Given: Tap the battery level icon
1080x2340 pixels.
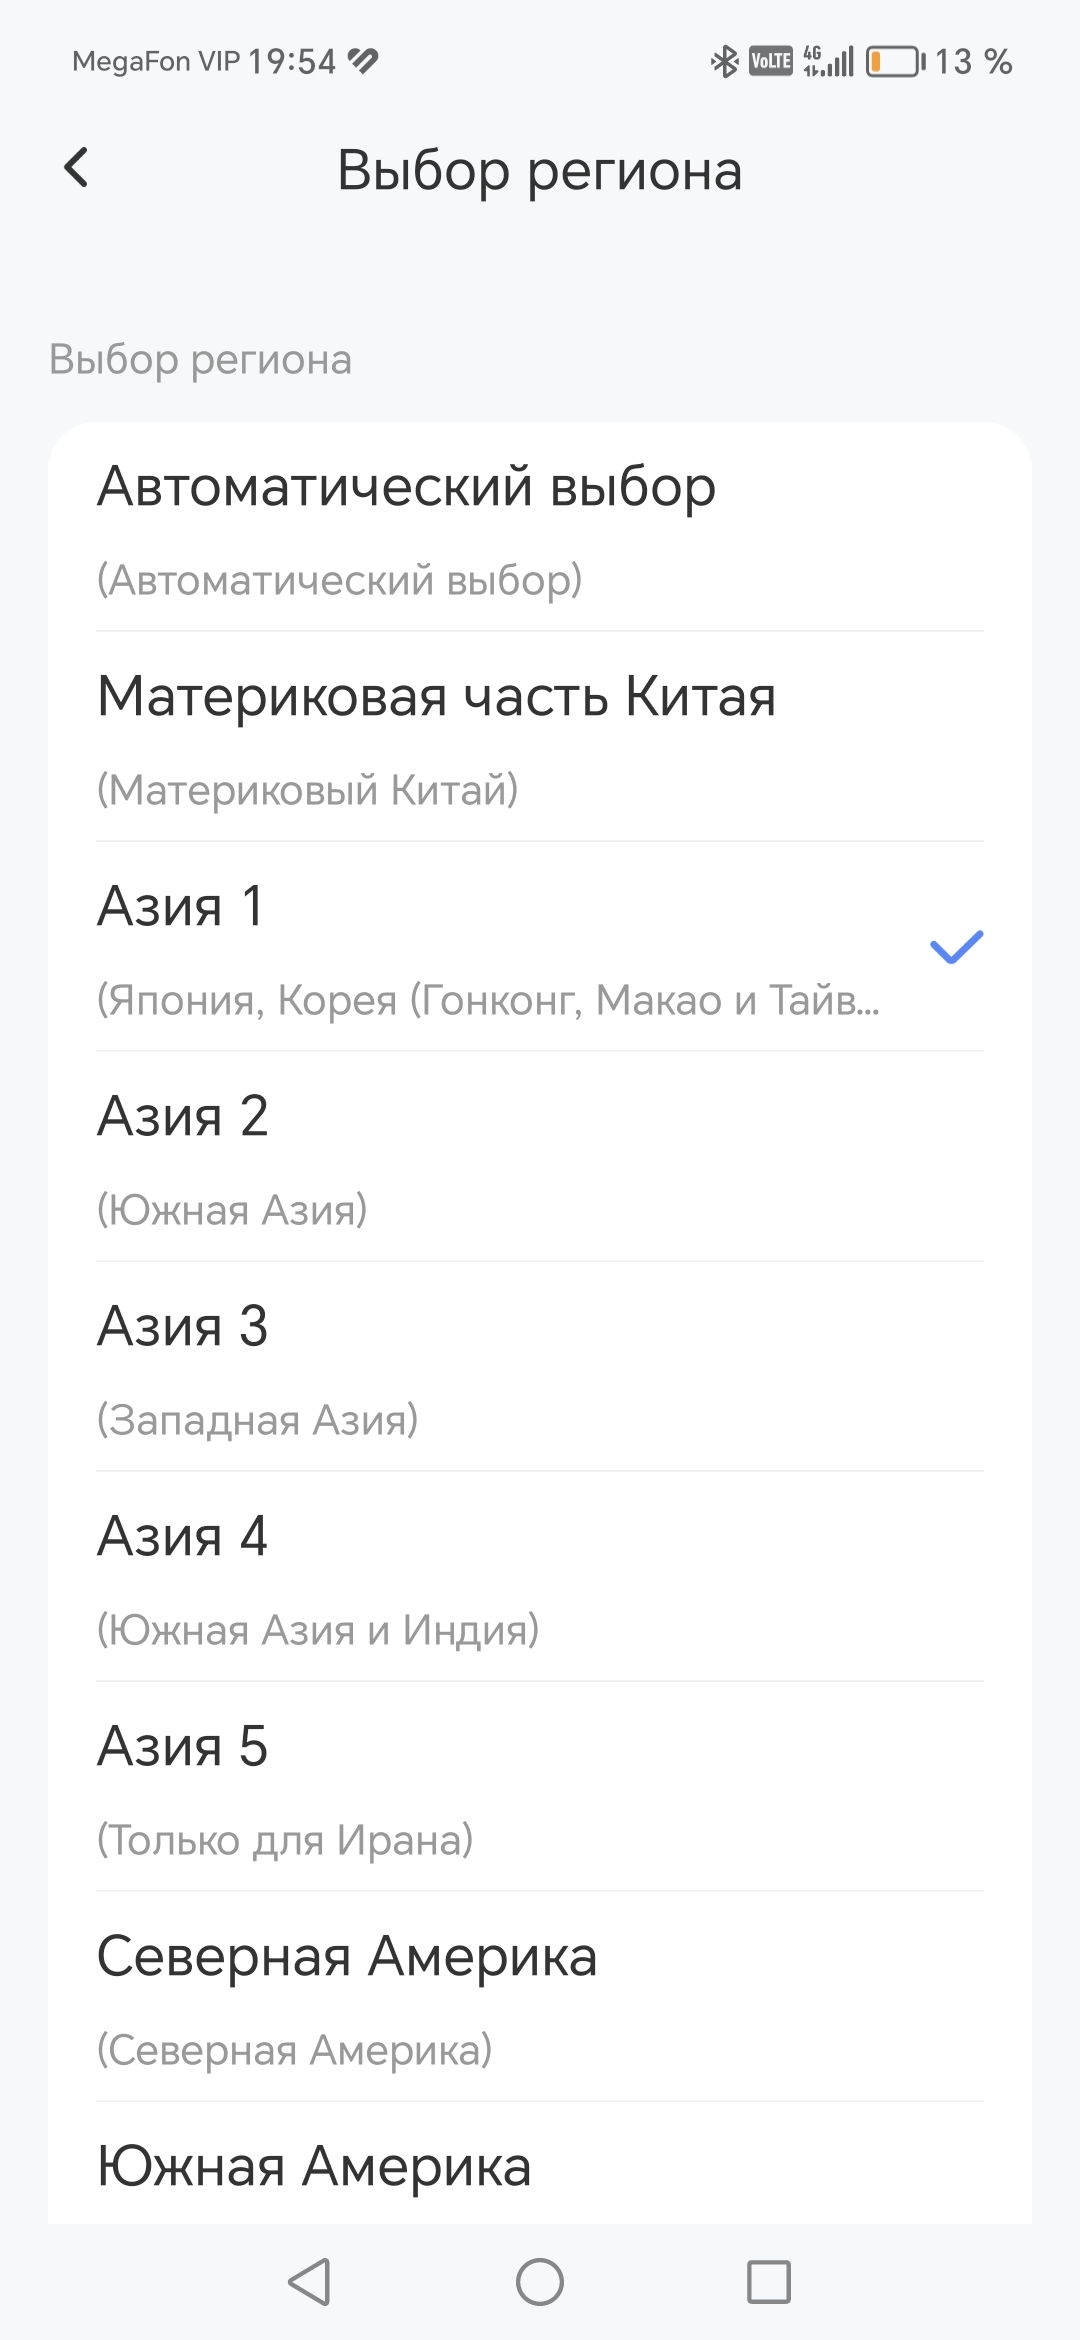Looking at the screenshot, I should click(894, 62).
